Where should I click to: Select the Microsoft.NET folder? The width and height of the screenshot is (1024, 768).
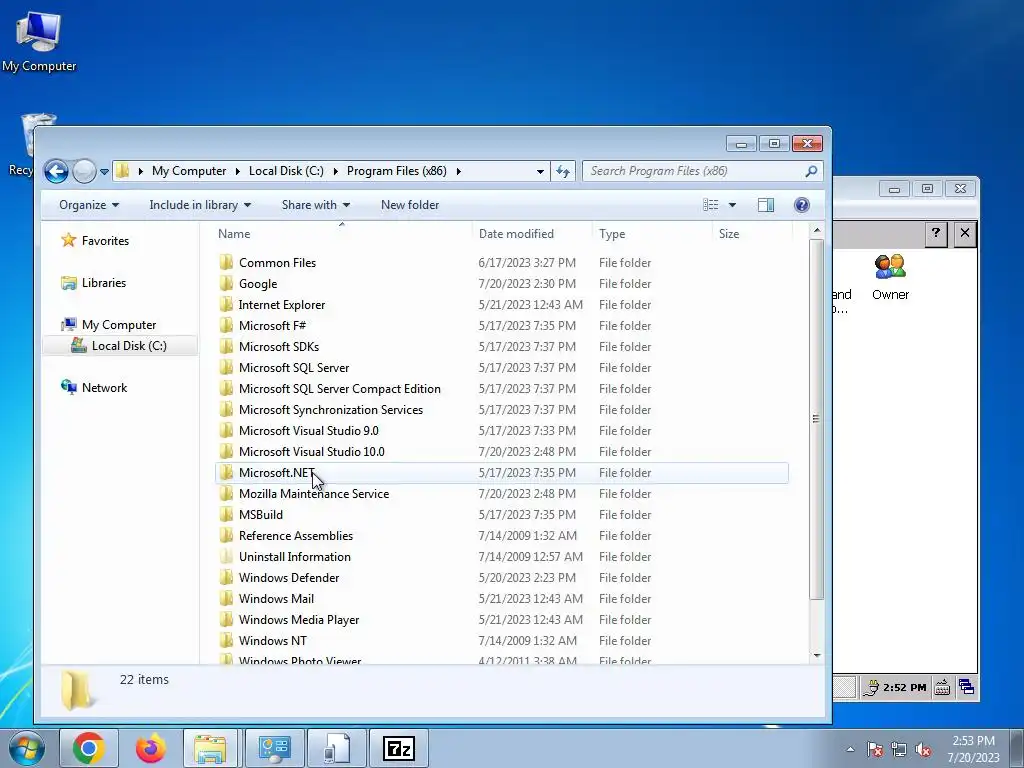click(502, 473)
